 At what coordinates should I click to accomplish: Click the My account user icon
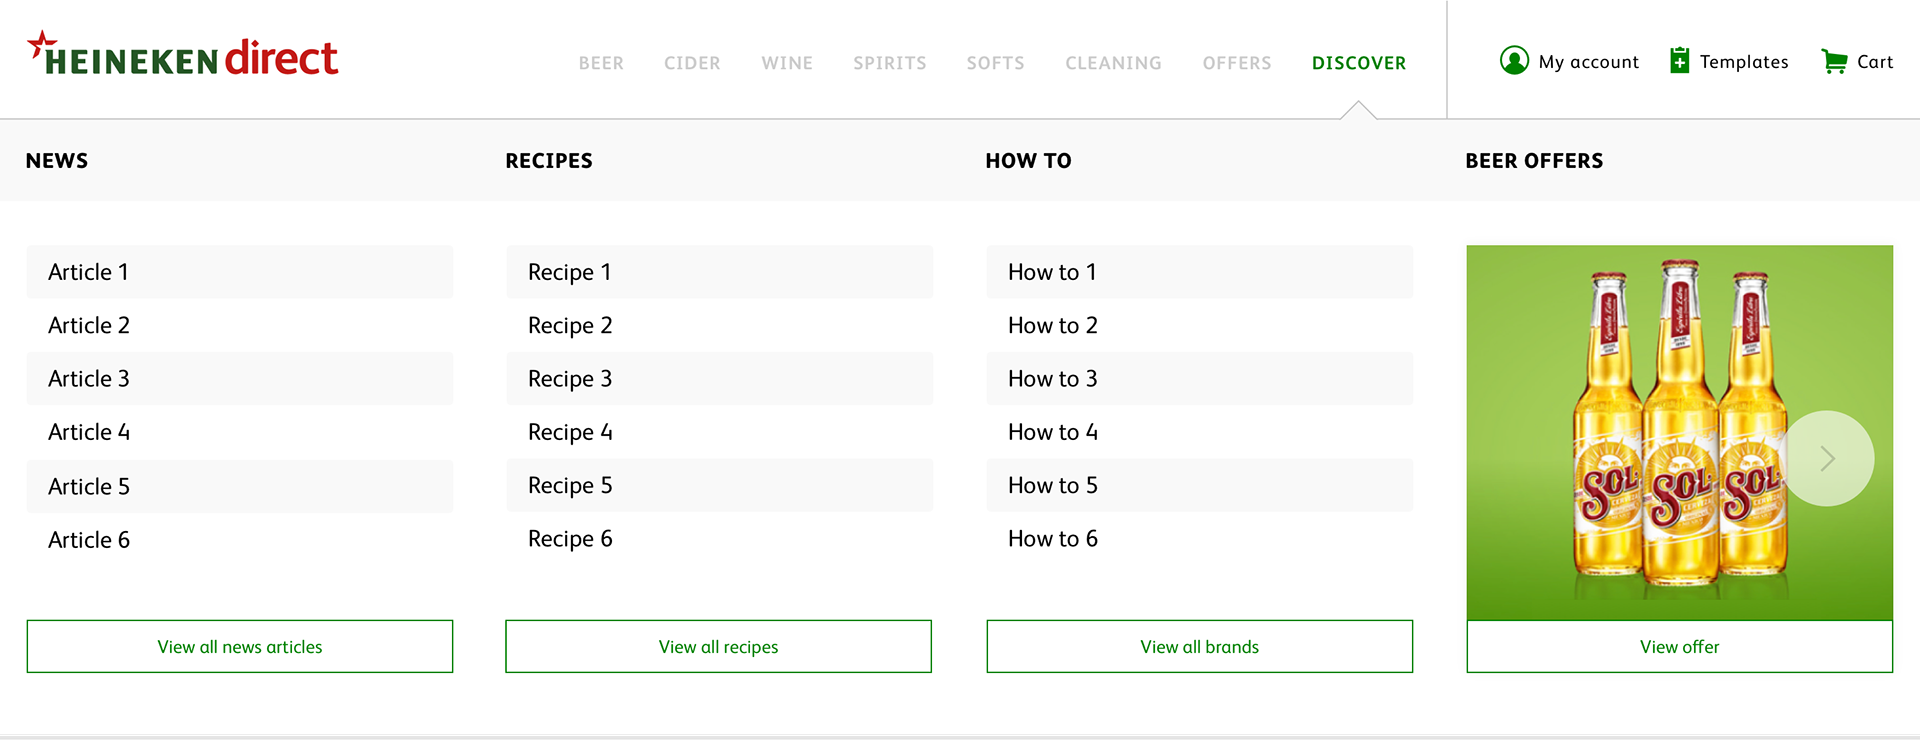[1514, 61]
